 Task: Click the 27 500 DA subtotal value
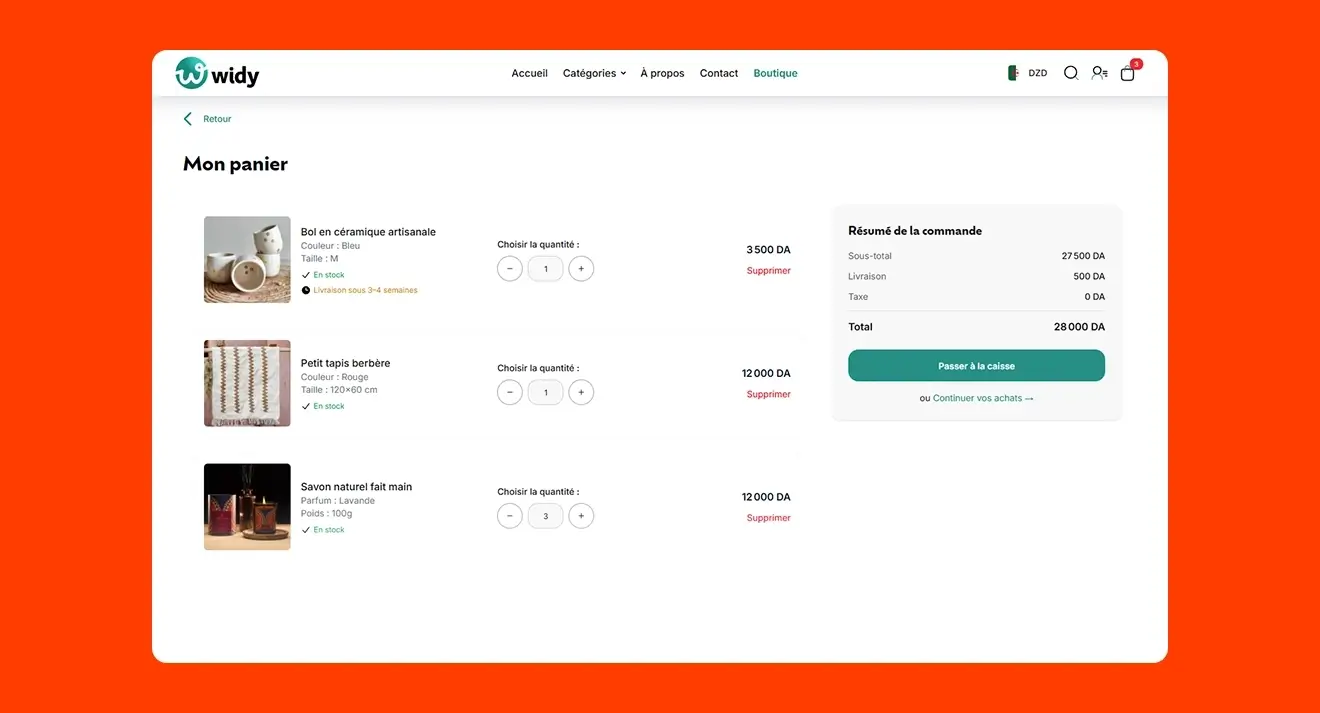pyautogui.click(x=1083, y=256)
